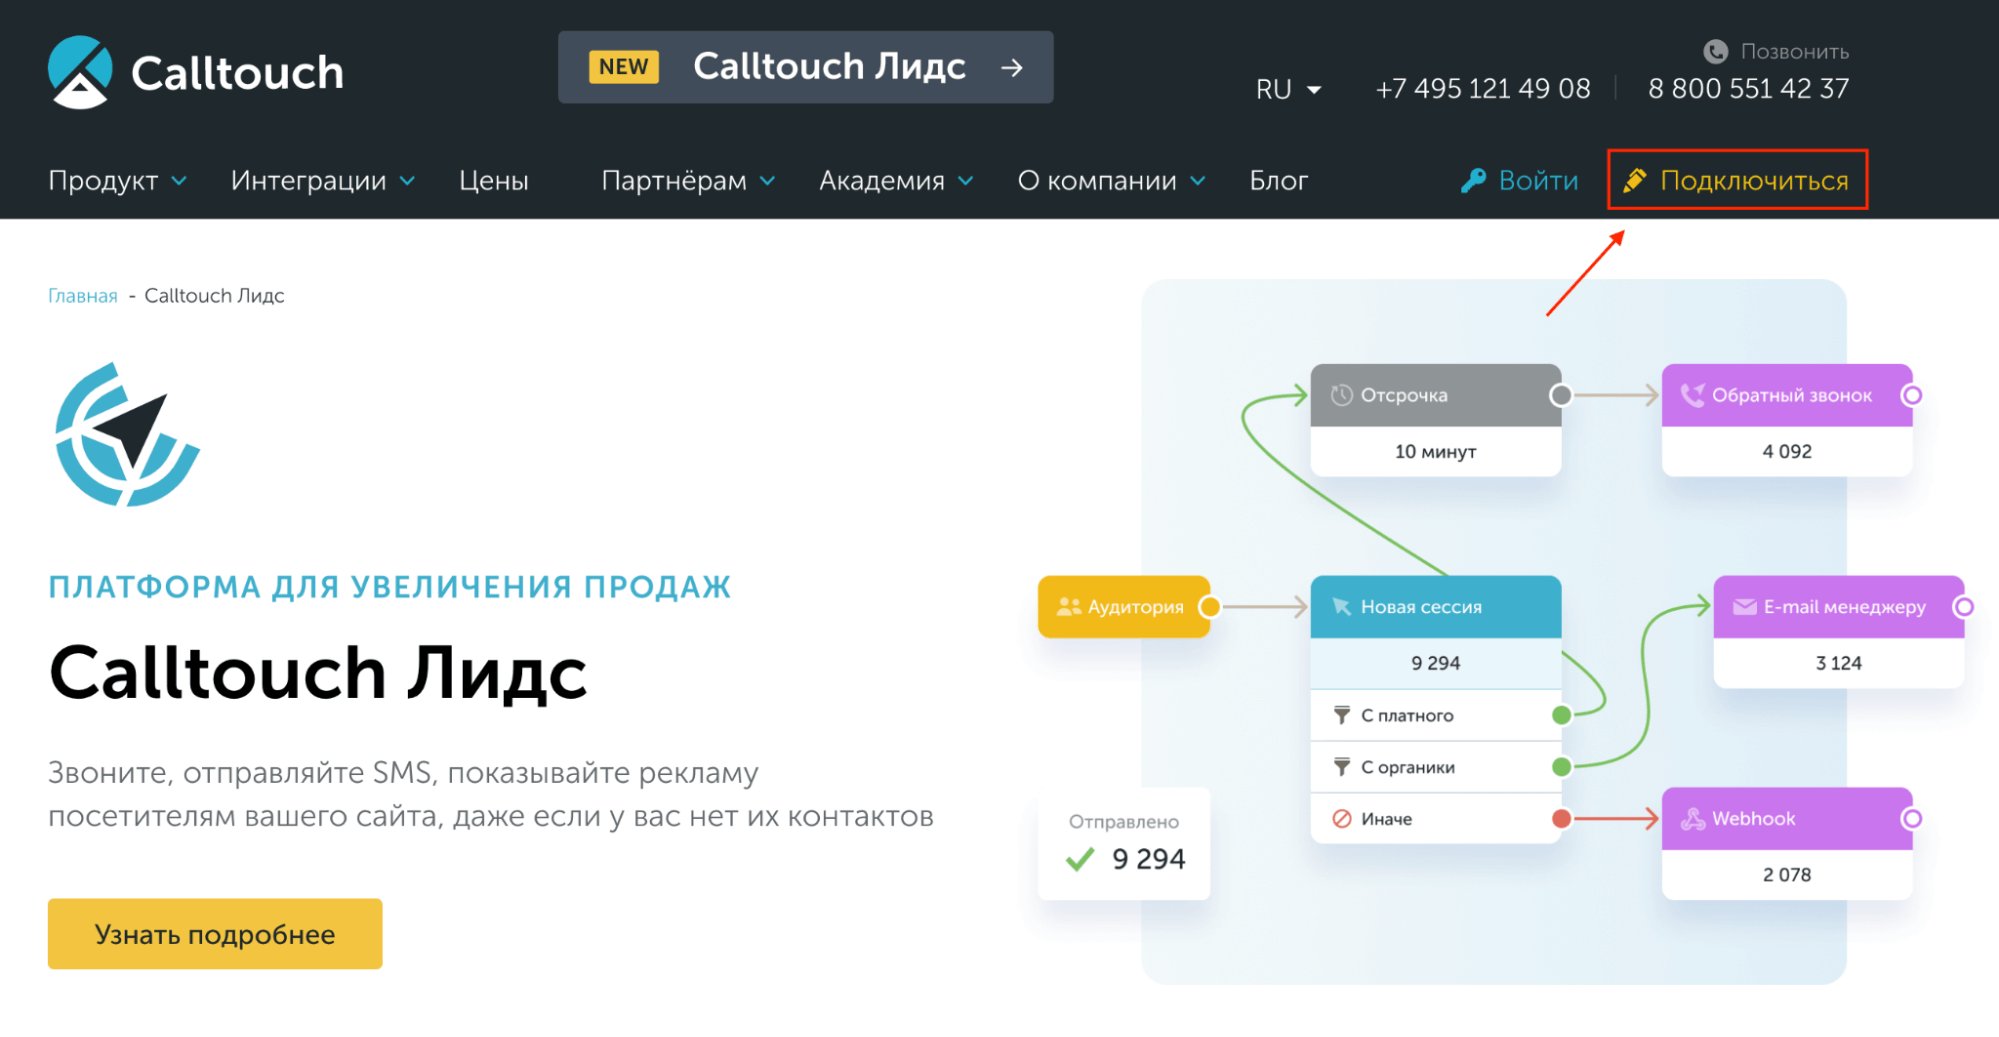Click the Webhook node icon
Screen dimensions: 1999x1037
click(1693, 818)
